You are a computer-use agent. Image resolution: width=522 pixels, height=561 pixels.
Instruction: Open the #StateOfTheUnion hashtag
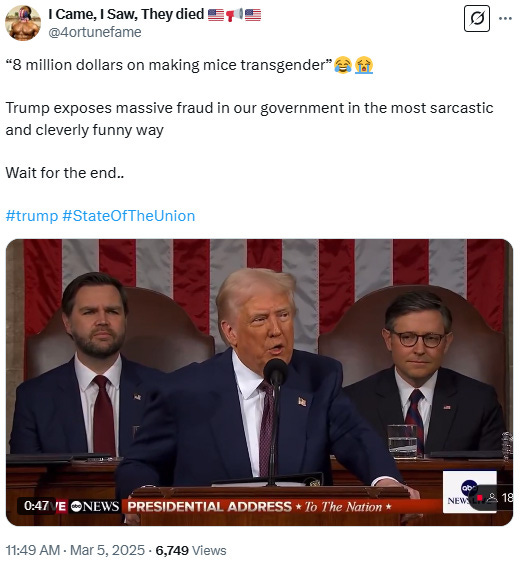click(128, 216)
